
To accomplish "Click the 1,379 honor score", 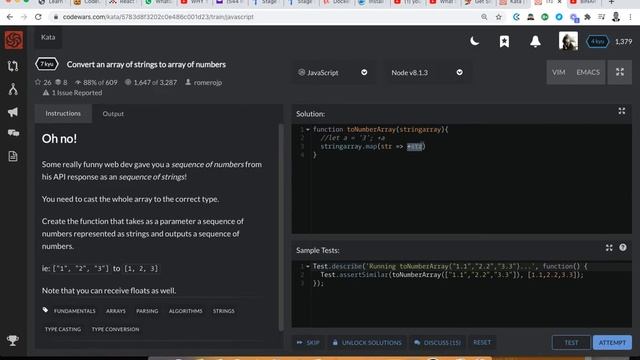I will pyautogui.click(x=623, y=42).
